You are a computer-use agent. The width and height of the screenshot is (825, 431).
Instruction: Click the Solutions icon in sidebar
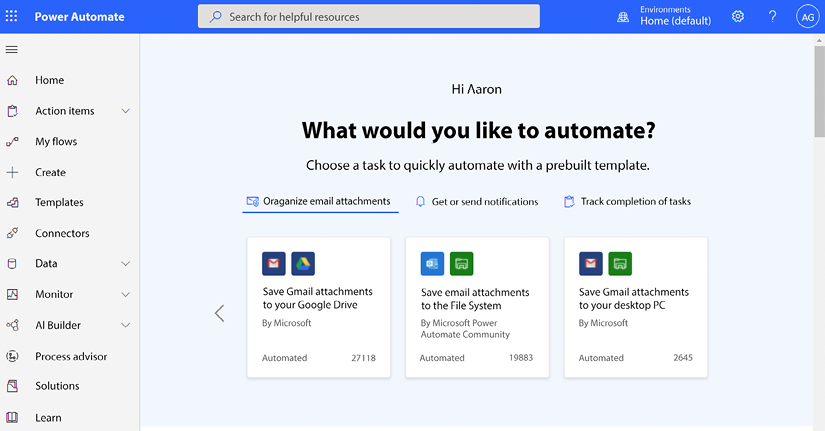pyautogui.click(x=12, y=386)
